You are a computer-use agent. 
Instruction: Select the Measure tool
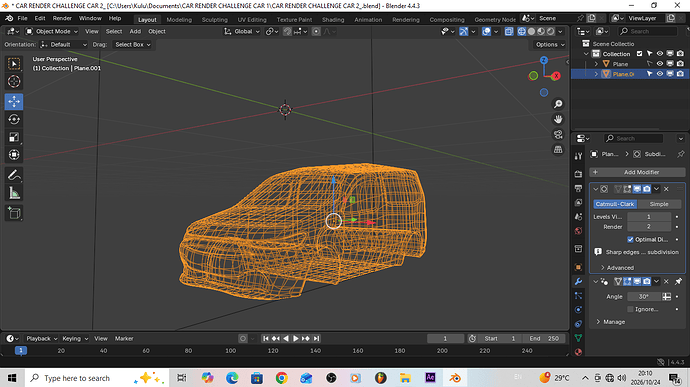tap(14, 193)
